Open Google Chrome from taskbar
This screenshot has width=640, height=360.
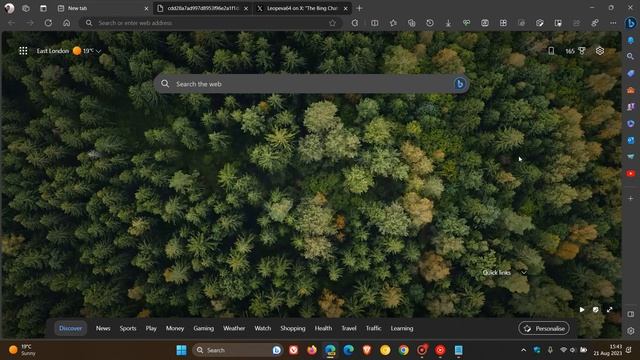404,350
